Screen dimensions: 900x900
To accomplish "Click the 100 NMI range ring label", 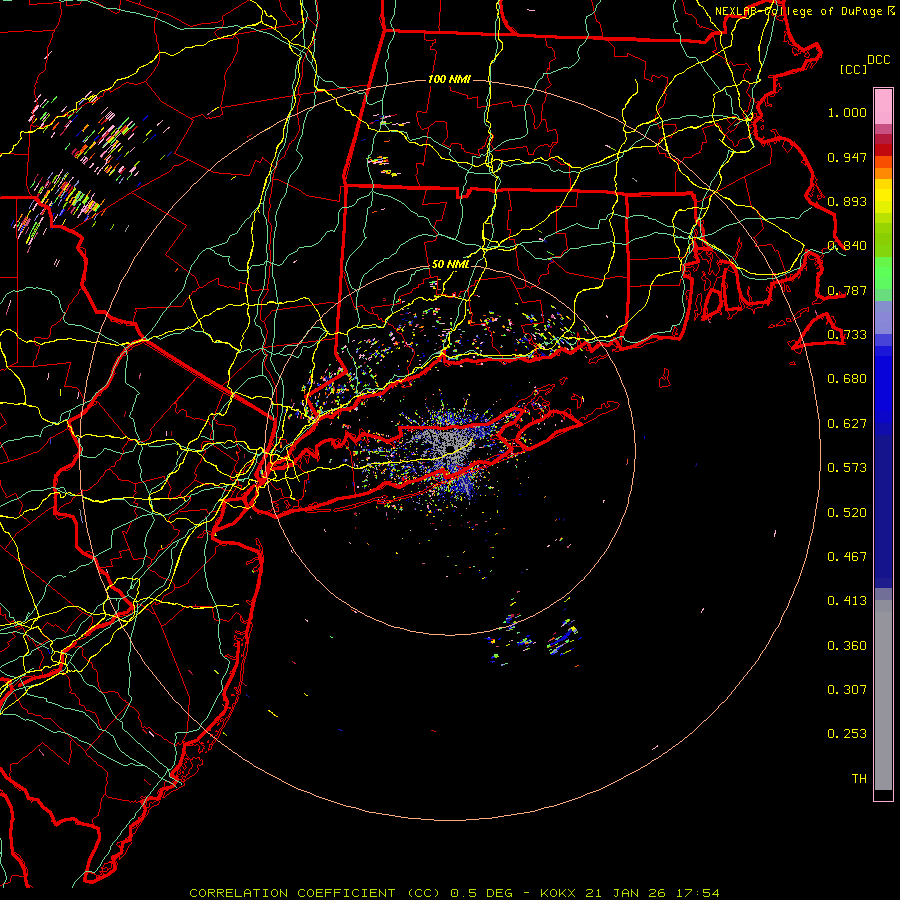I will [449, 79].
